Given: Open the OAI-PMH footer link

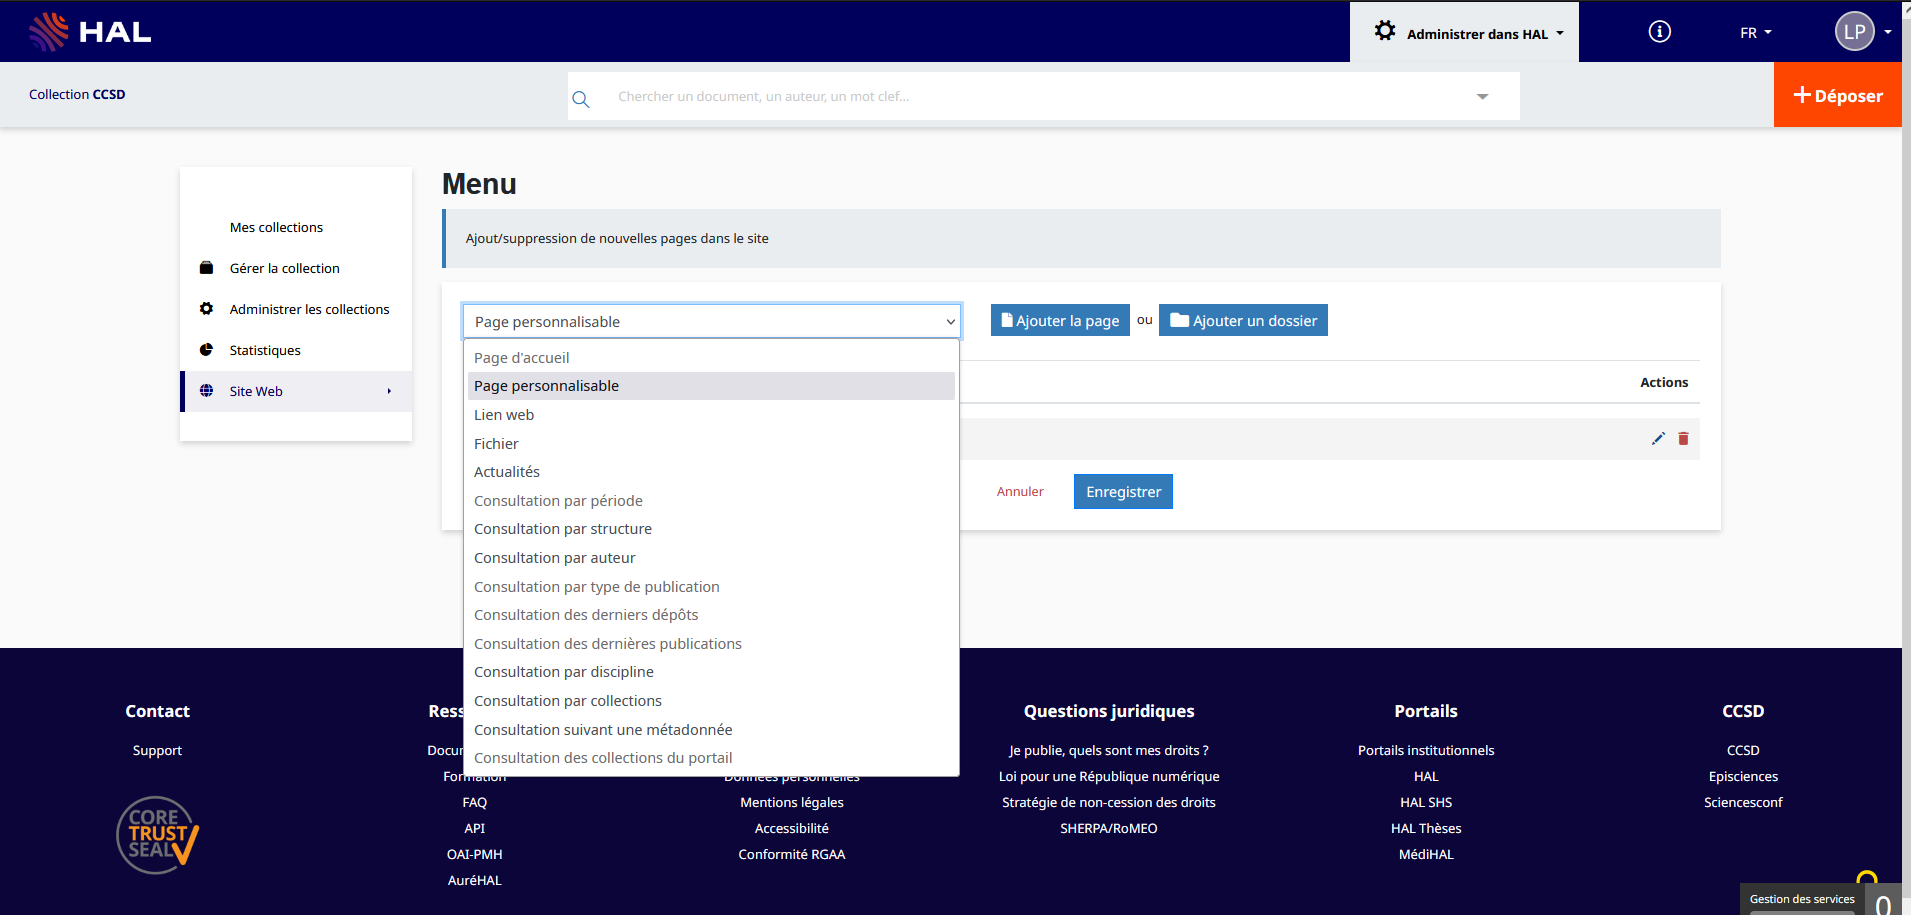Looking at the screenshot, I should [475, 854].
